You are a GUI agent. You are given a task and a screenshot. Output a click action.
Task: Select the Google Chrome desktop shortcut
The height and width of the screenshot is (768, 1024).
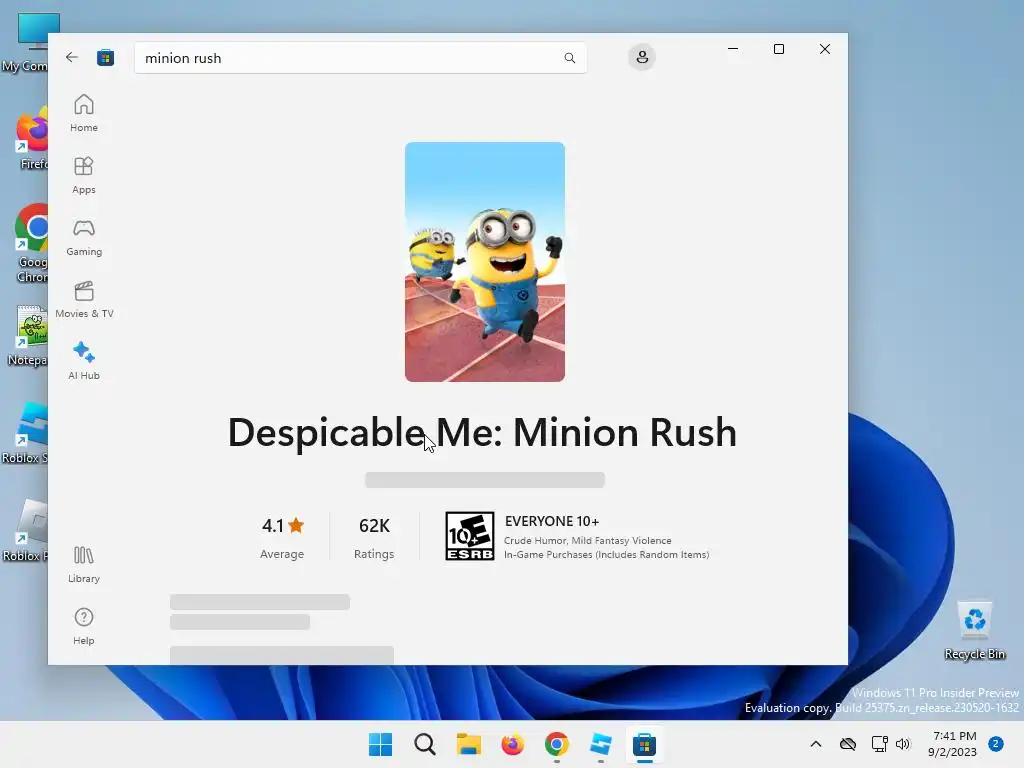point(29,244)
